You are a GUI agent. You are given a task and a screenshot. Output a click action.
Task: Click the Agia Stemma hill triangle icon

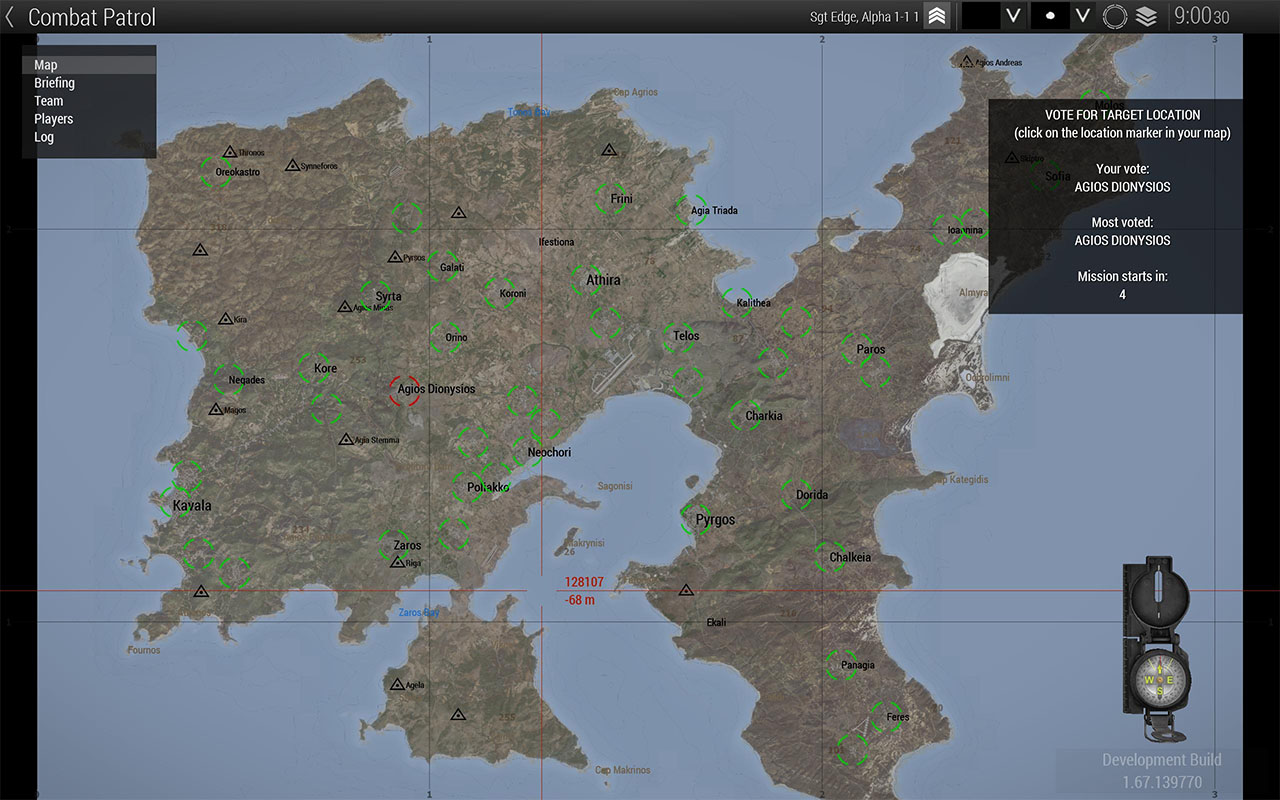[x=346, y=439]
